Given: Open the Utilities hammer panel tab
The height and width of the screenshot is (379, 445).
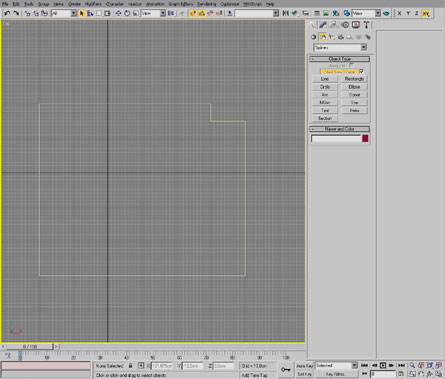Looking at the screenshot, I should pyautogui.click(x=366, y=25).
